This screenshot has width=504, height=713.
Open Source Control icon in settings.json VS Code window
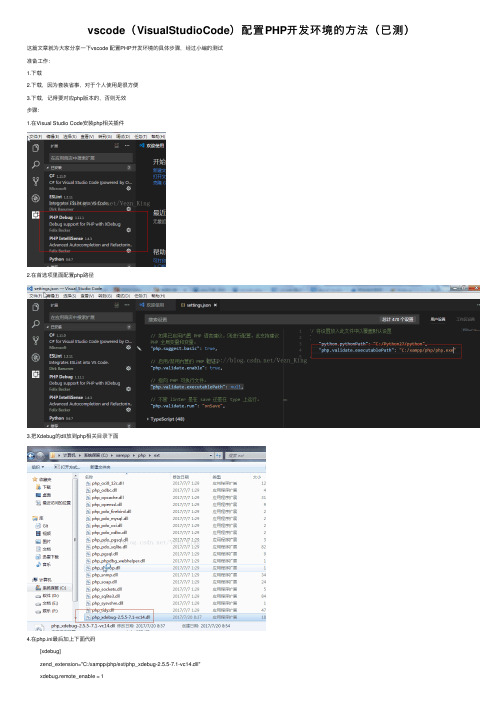click(35, 340)
